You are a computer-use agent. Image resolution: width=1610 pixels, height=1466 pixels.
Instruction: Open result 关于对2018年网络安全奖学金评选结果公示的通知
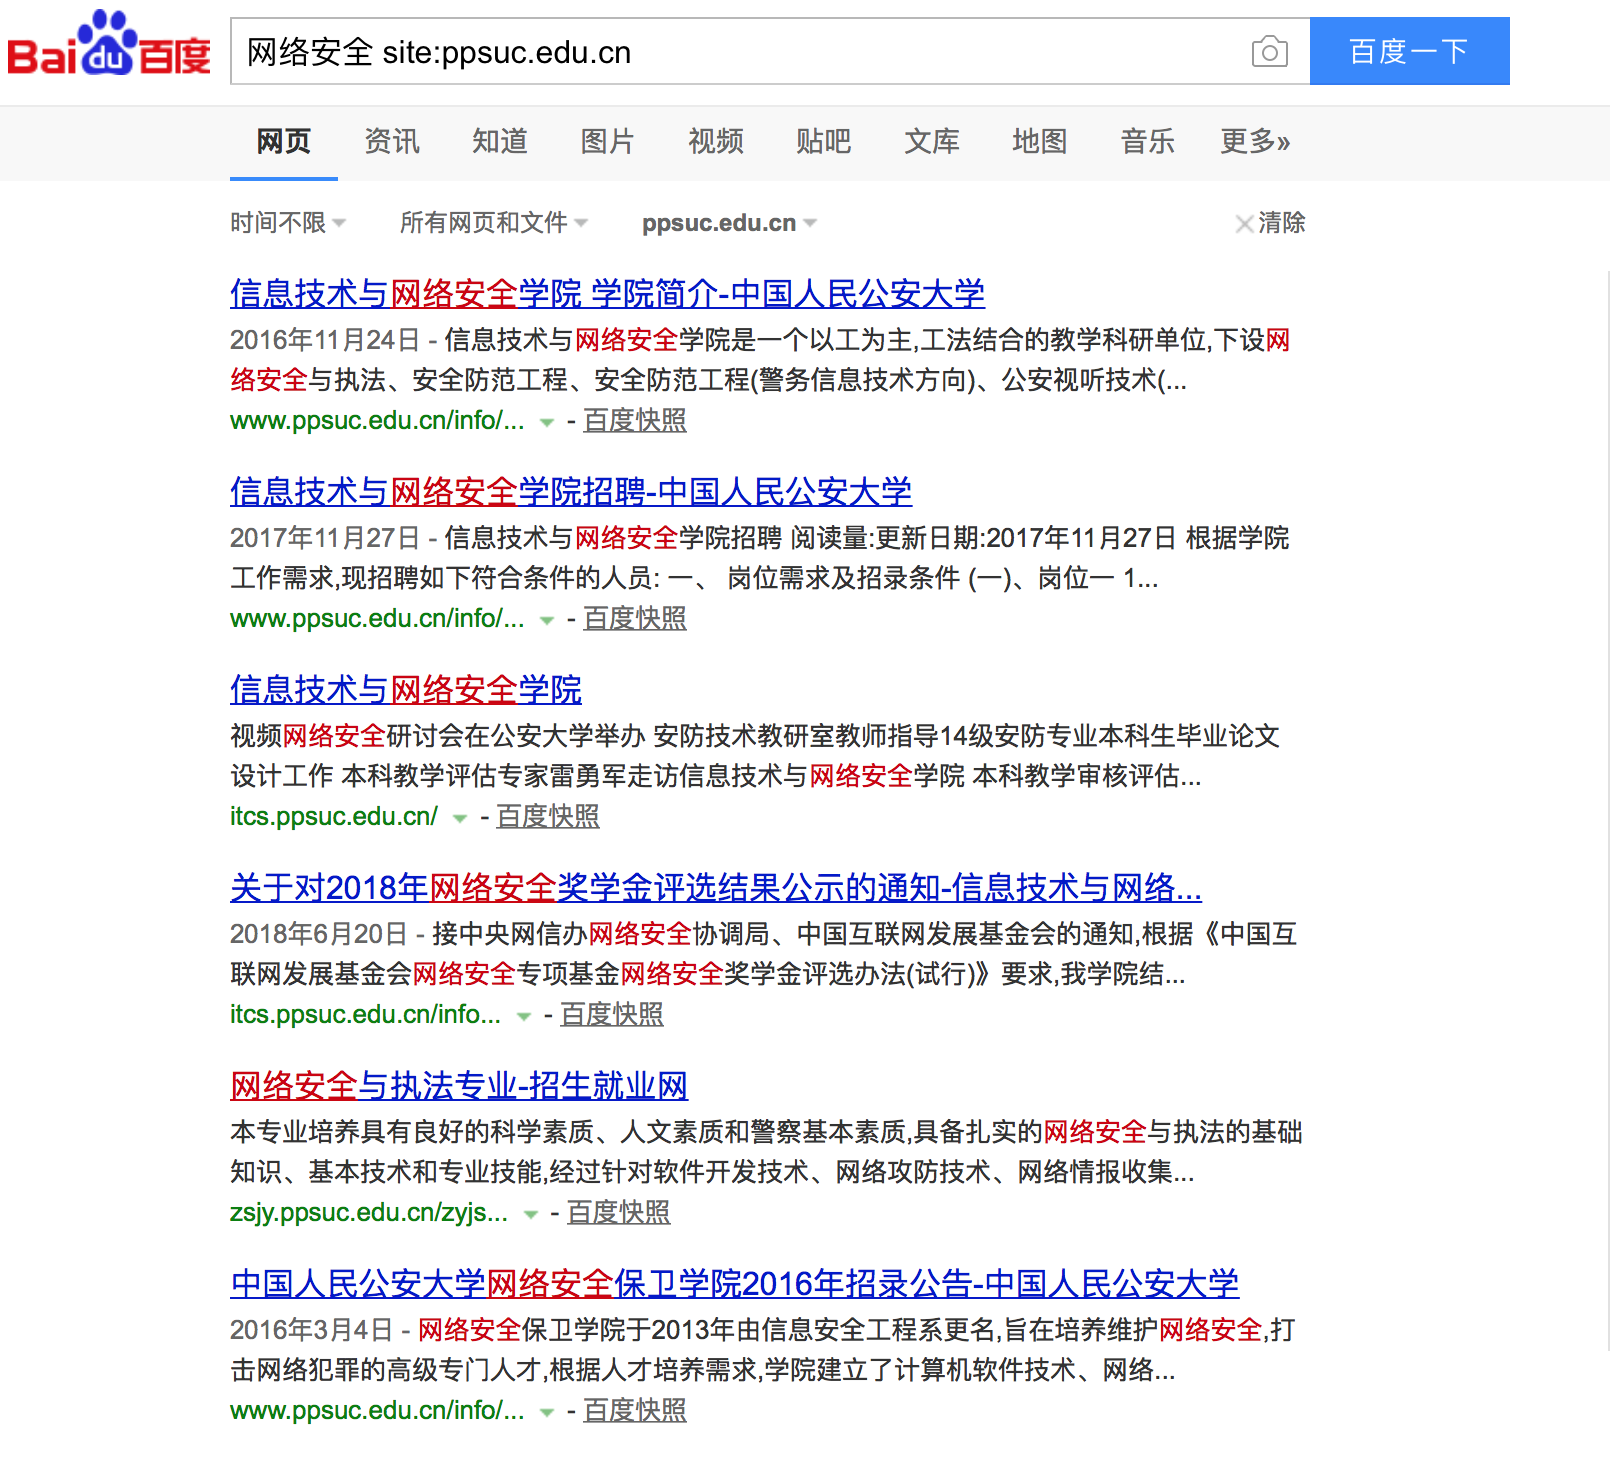click(716, 888)
